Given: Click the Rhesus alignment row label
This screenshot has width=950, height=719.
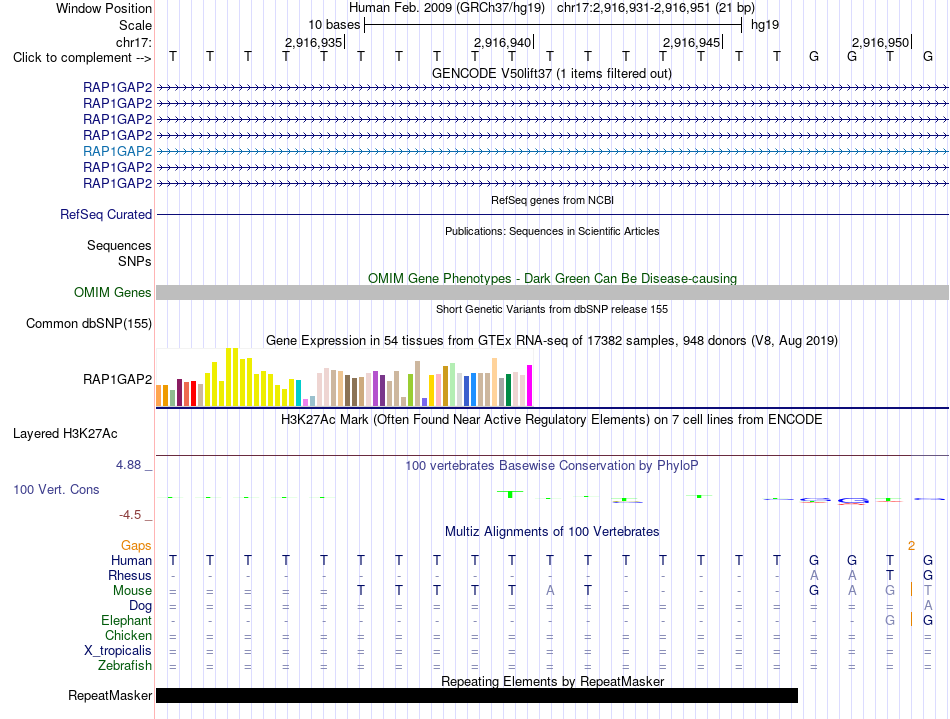Looking at the screenshot, I should point(130,575).
